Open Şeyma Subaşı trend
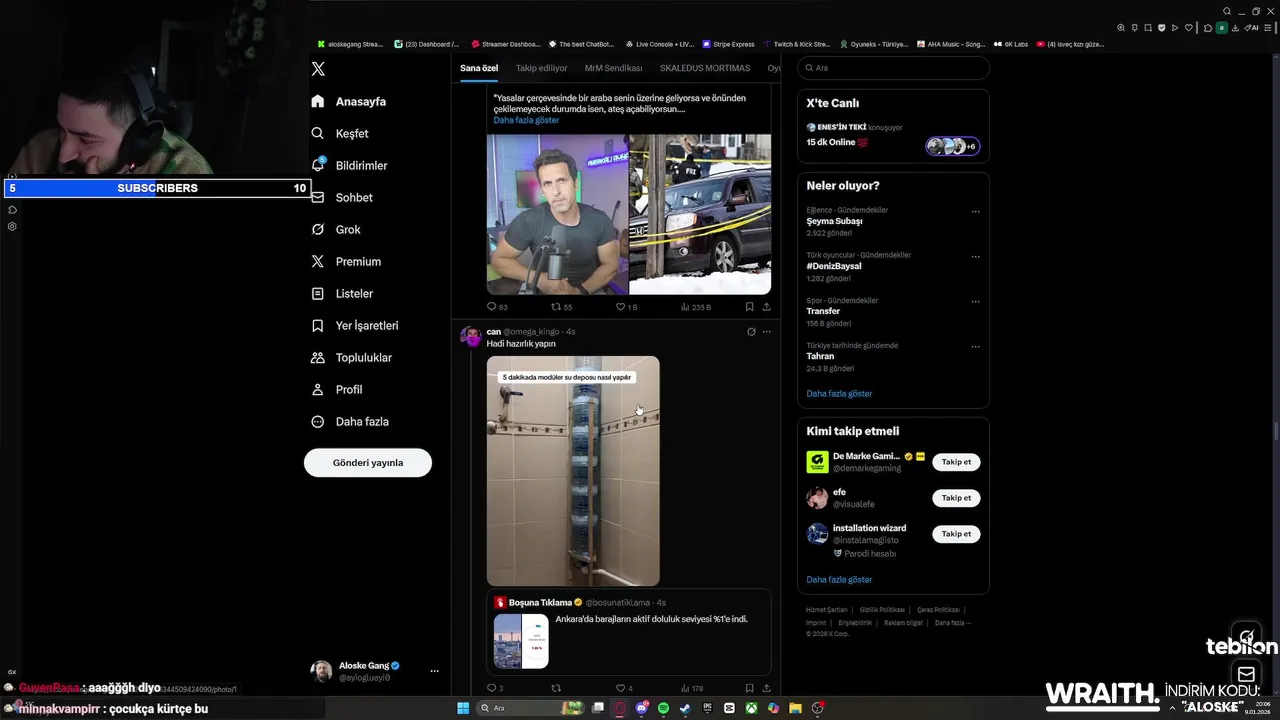1280x720 pixels. coord(834,221)
